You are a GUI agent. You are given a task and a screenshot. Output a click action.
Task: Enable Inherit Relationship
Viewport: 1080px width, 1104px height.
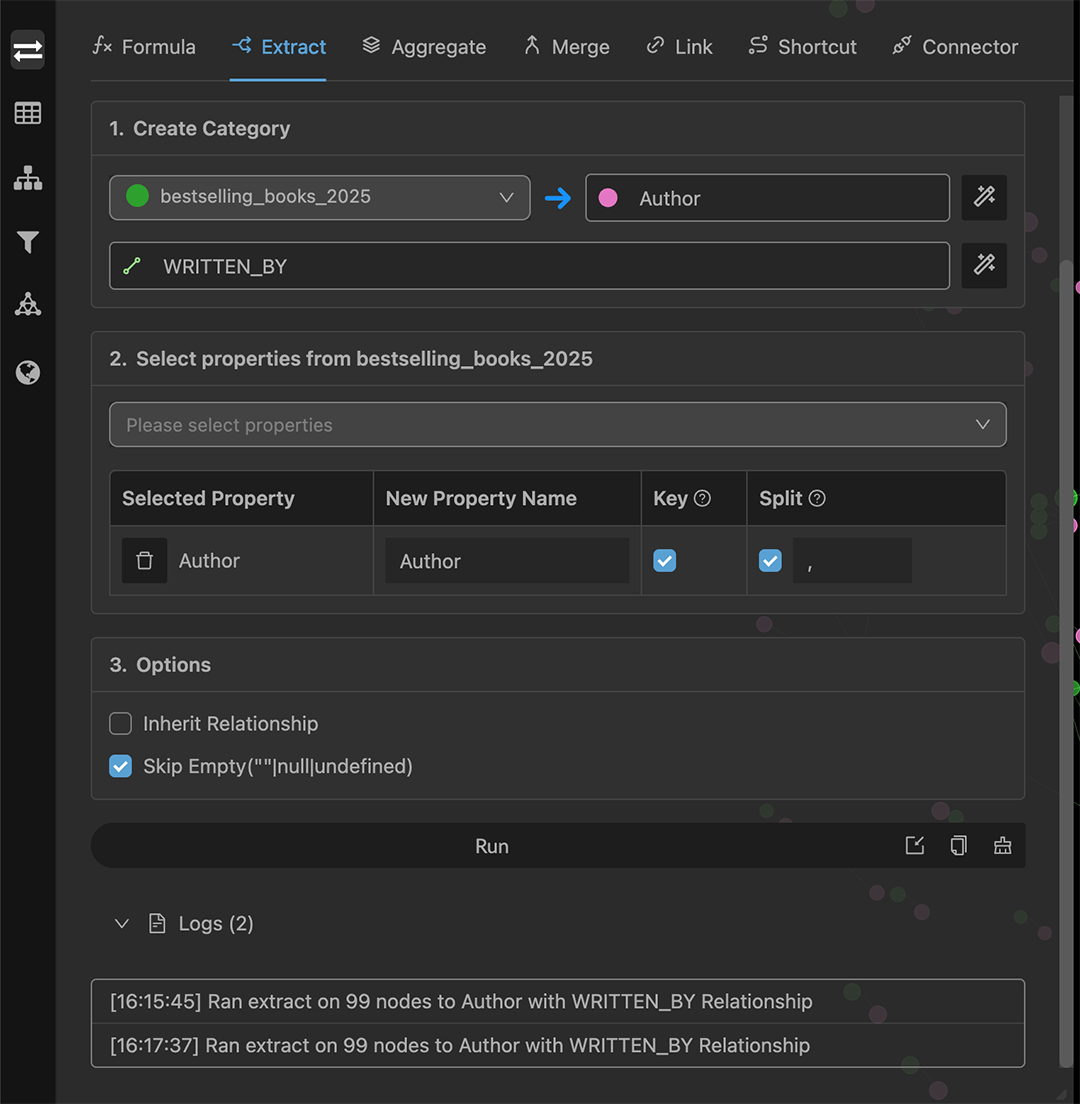click(x=120, y=723)
